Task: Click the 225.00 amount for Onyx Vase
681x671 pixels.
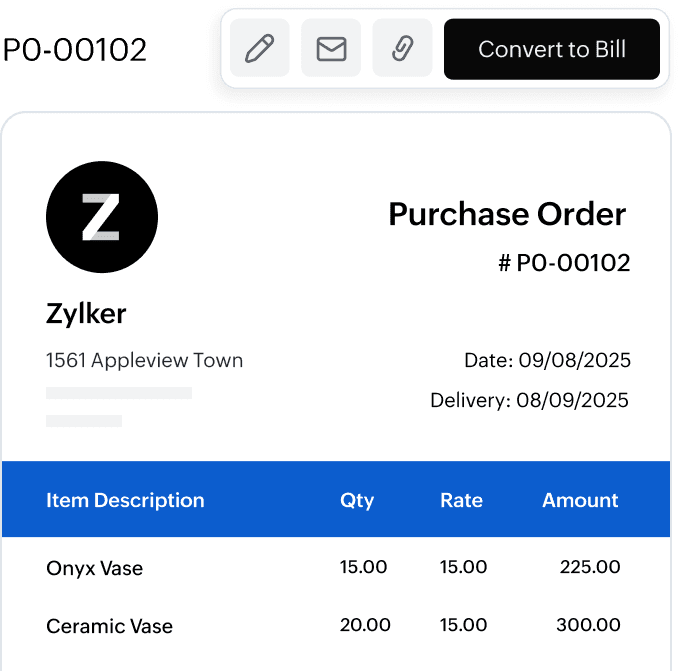Action: 589,567
